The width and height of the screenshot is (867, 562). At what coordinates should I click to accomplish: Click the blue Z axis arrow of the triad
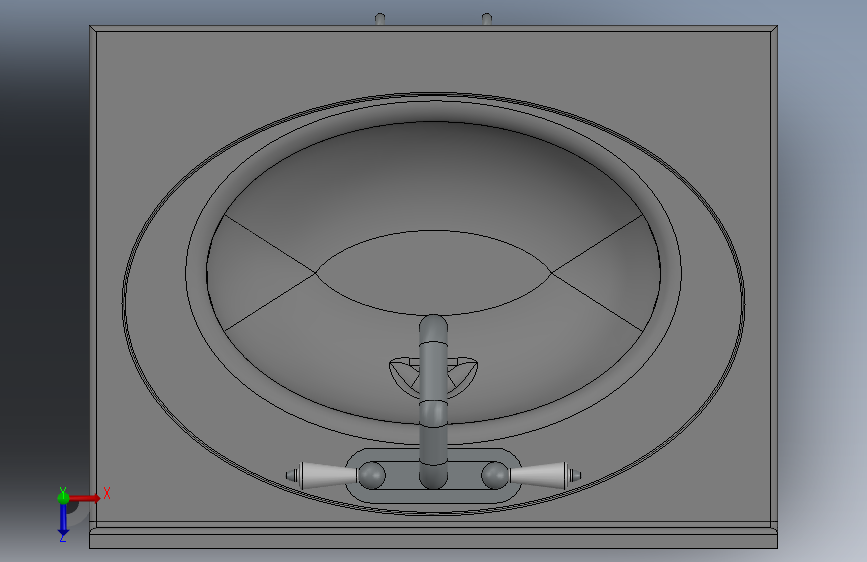(x=63, y=519)
